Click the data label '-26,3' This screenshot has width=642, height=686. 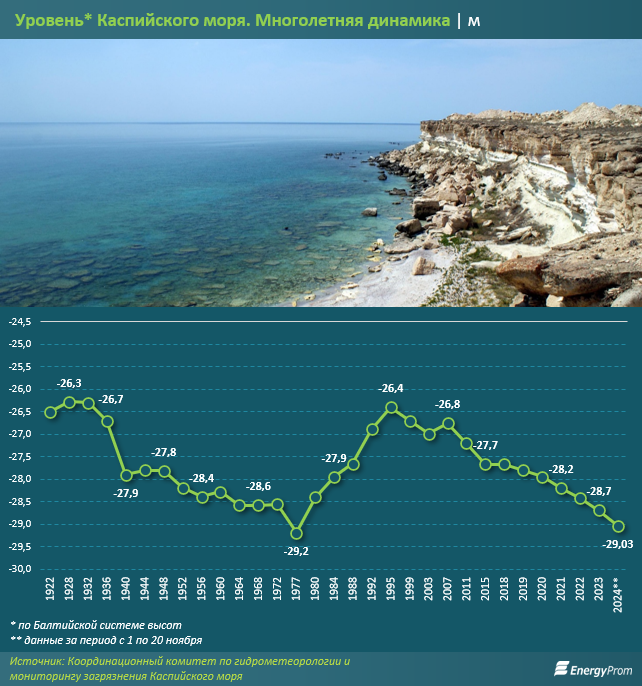click(x=69, y=384)
